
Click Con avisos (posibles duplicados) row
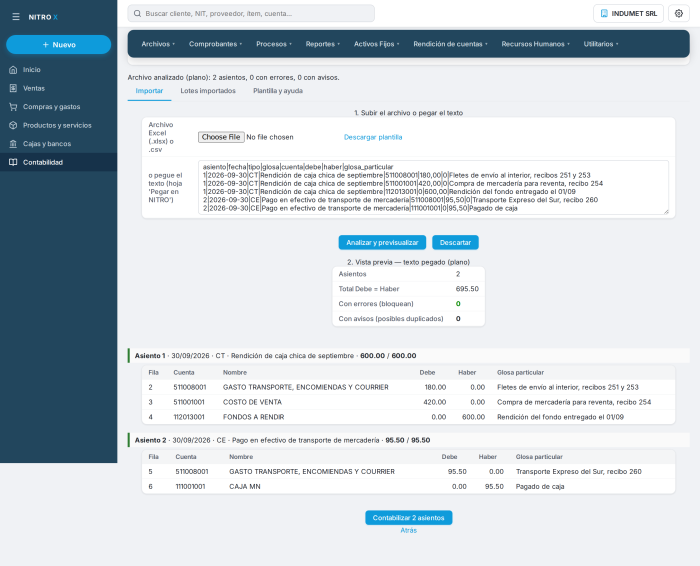[408, 319]
